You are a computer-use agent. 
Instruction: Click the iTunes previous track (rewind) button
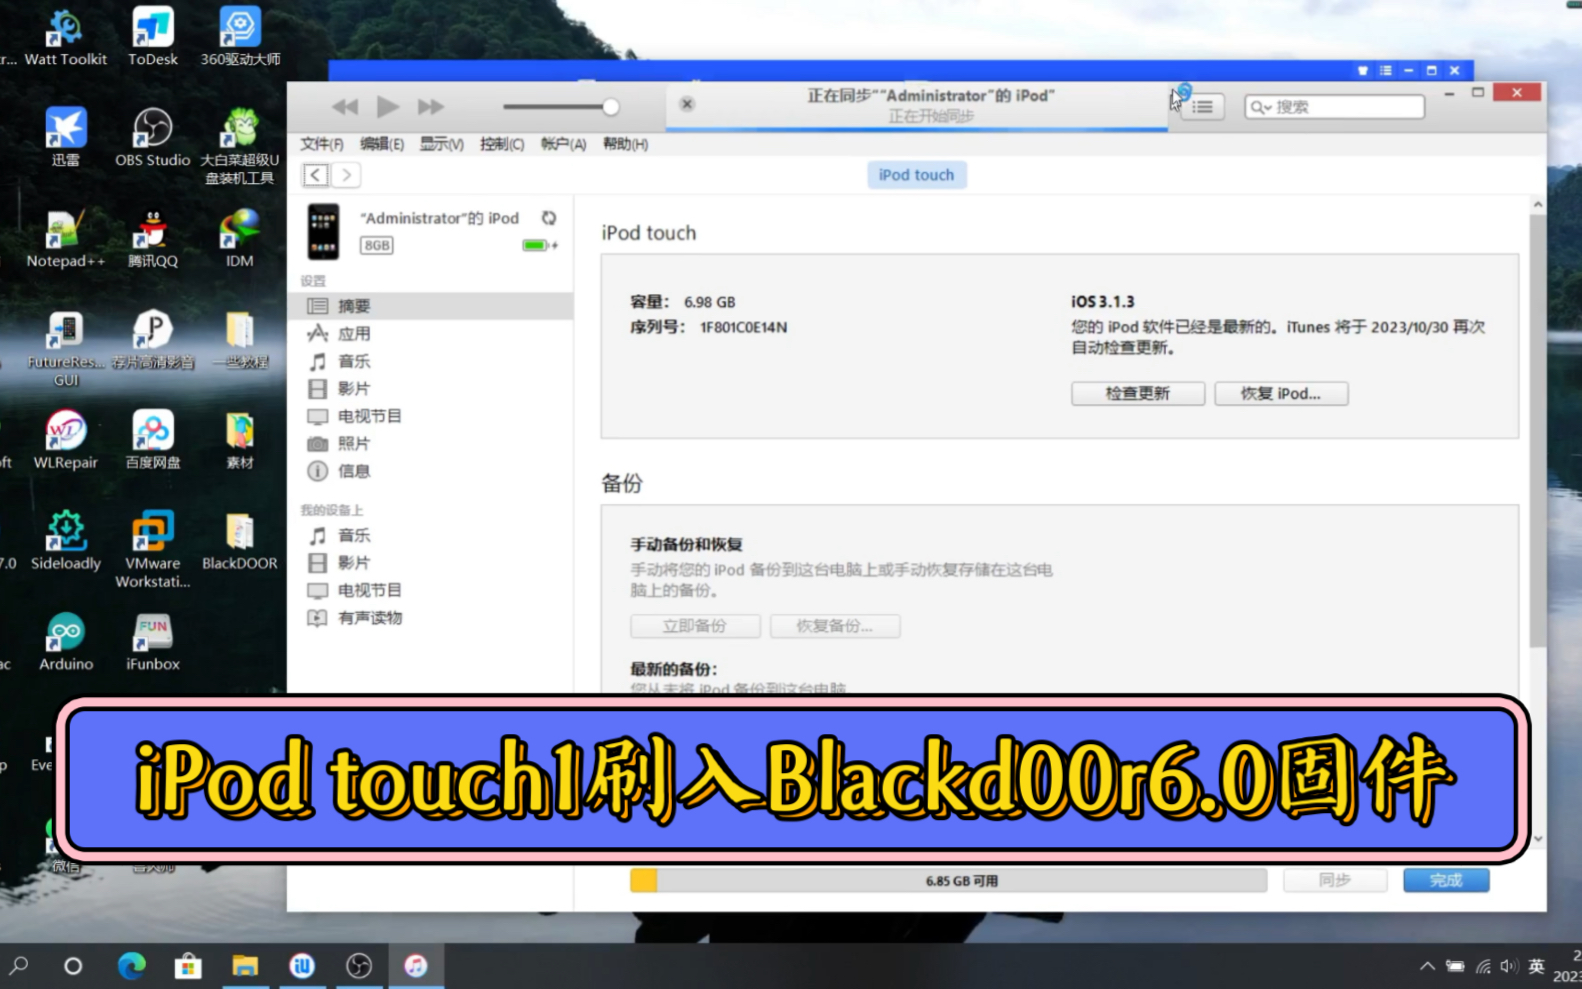(345, 107)
